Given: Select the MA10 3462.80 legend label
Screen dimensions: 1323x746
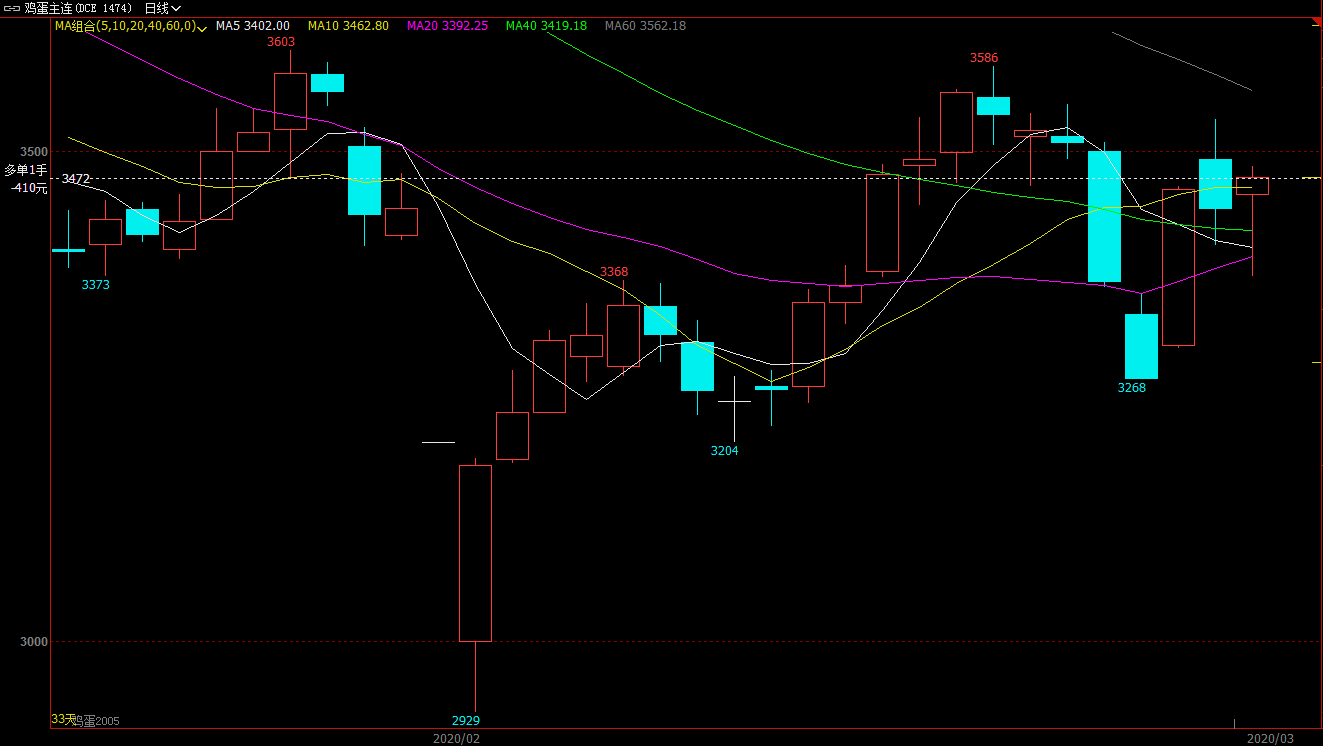Looking at the screenshot, I should (x=348, y=26).
